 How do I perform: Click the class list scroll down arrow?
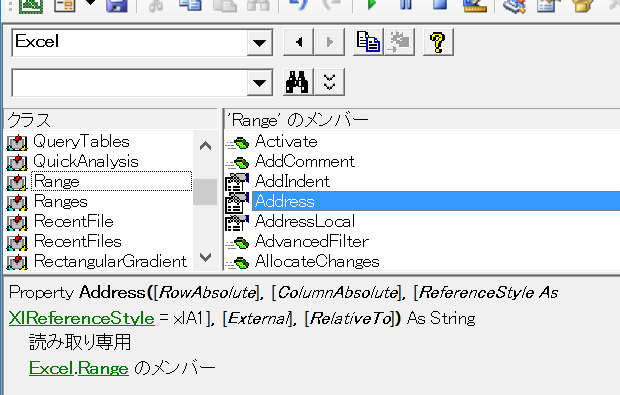coord(205,257)
